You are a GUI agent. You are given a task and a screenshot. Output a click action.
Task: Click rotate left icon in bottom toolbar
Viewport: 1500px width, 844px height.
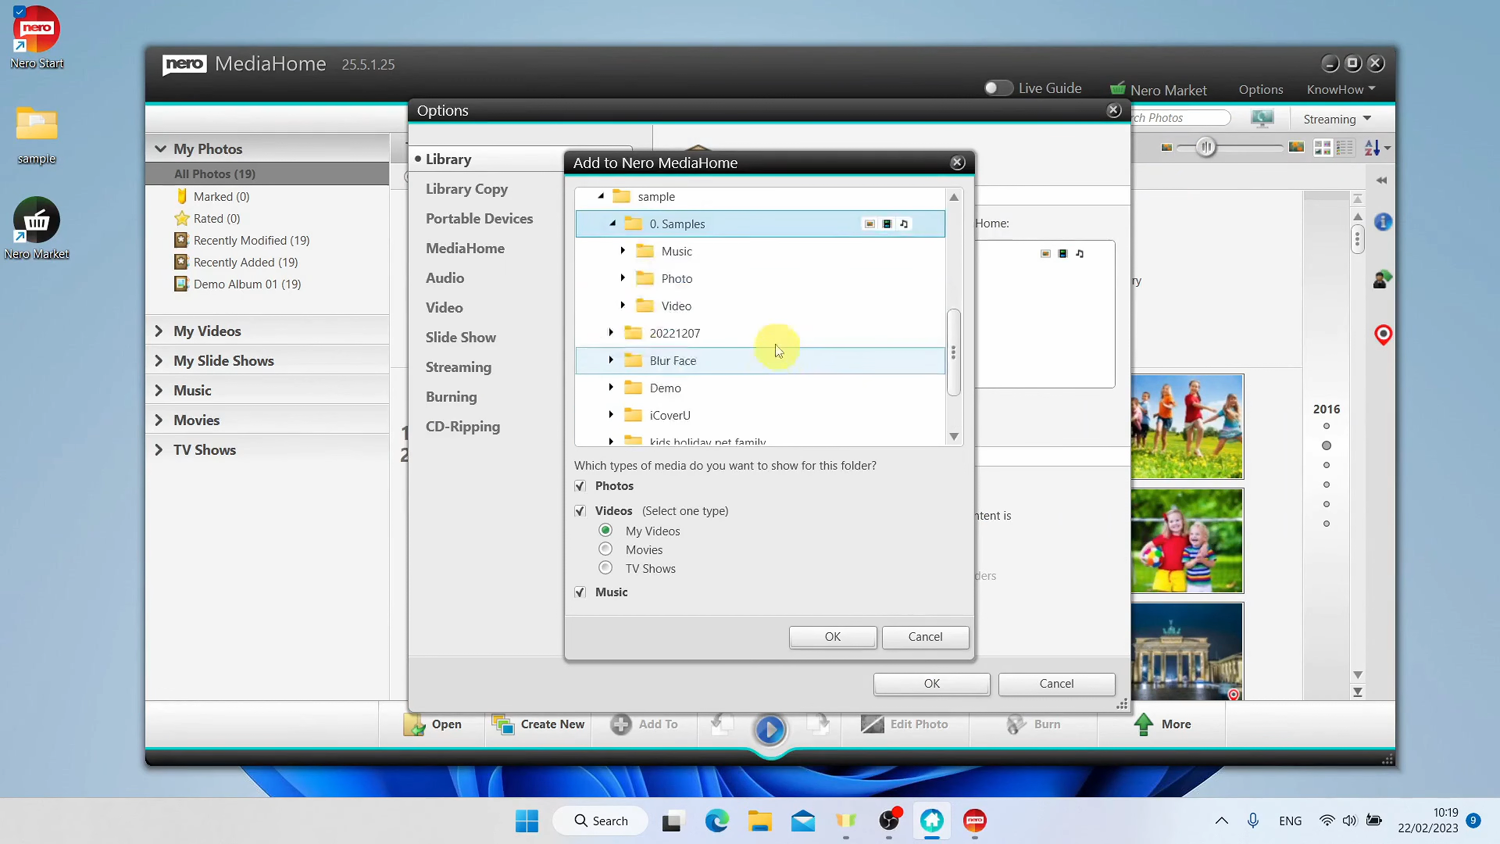pyautogui.click(x=721, y=724)
